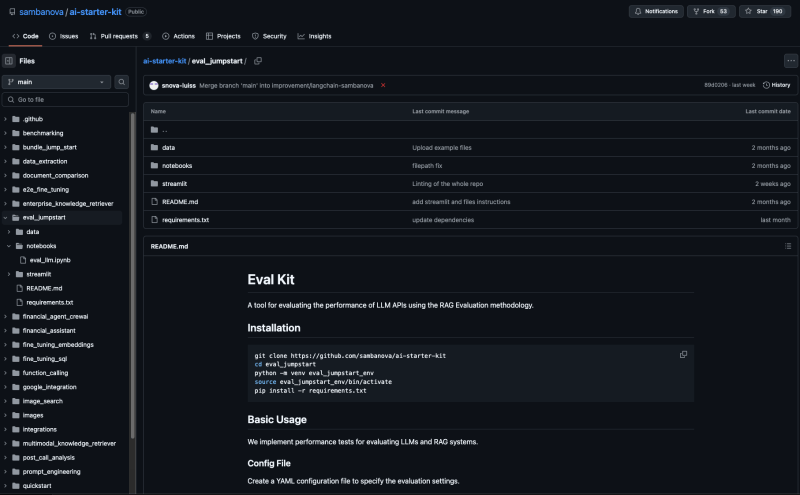Open fine_tuning_embeddings folder in tree
Image resolution: width=800 pixels, height=495 pixels.
pos(58,344)
